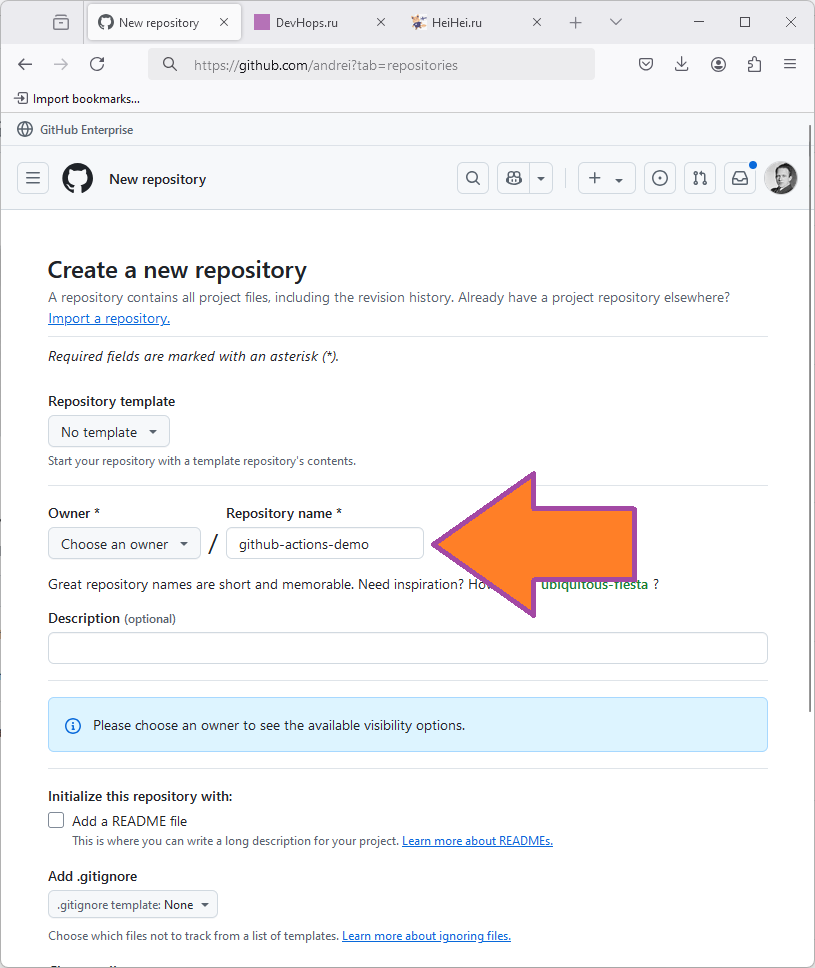This screenshot has height=968, width=815.
Task: Open the Firefox hamburger application menu
Action: tap(790, 64)
